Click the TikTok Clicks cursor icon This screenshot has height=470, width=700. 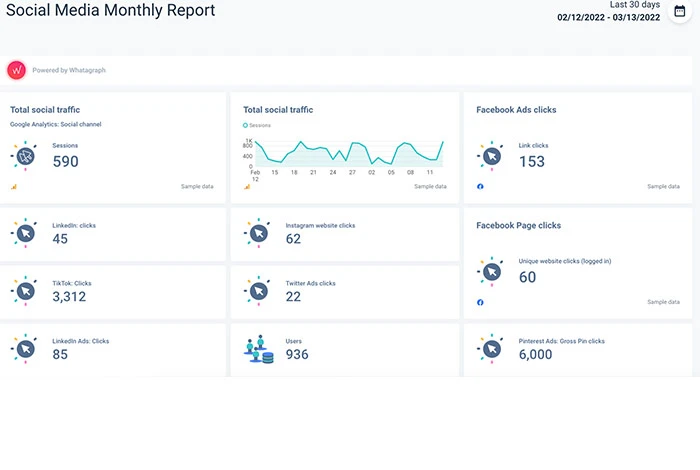click(x=25, y=290)
